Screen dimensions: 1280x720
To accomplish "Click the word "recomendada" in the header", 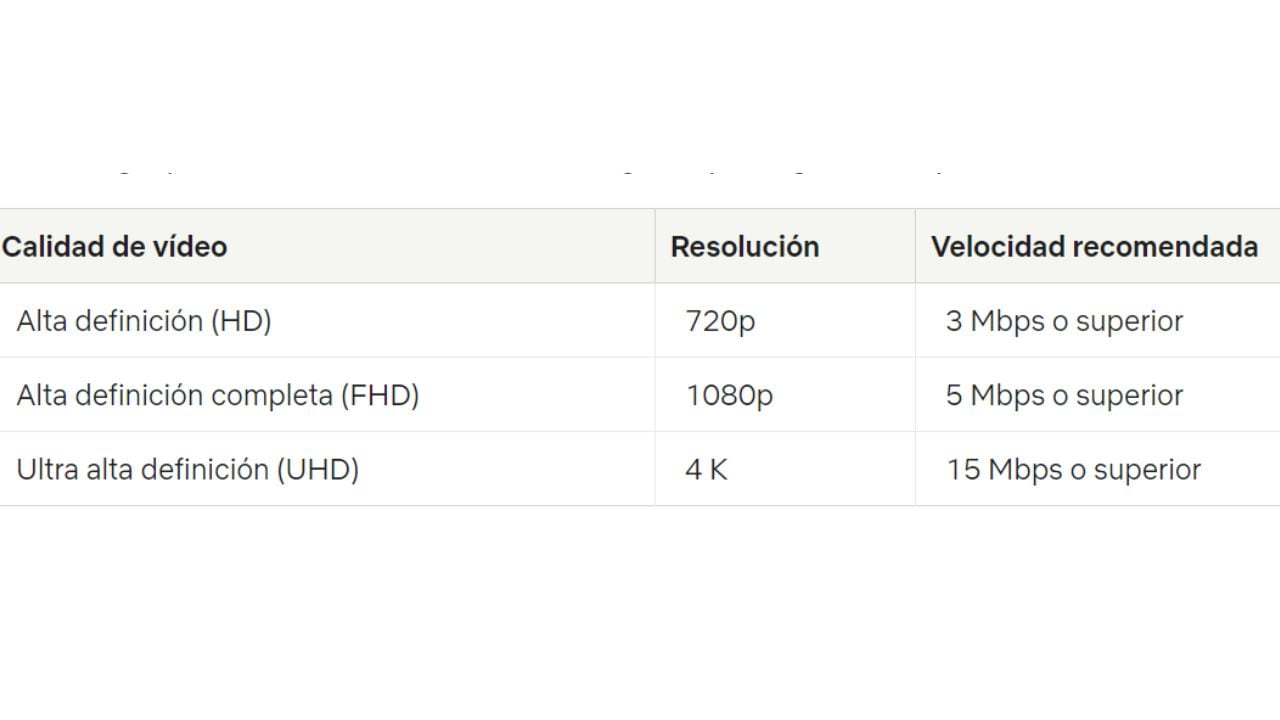I will [1165, 246].
